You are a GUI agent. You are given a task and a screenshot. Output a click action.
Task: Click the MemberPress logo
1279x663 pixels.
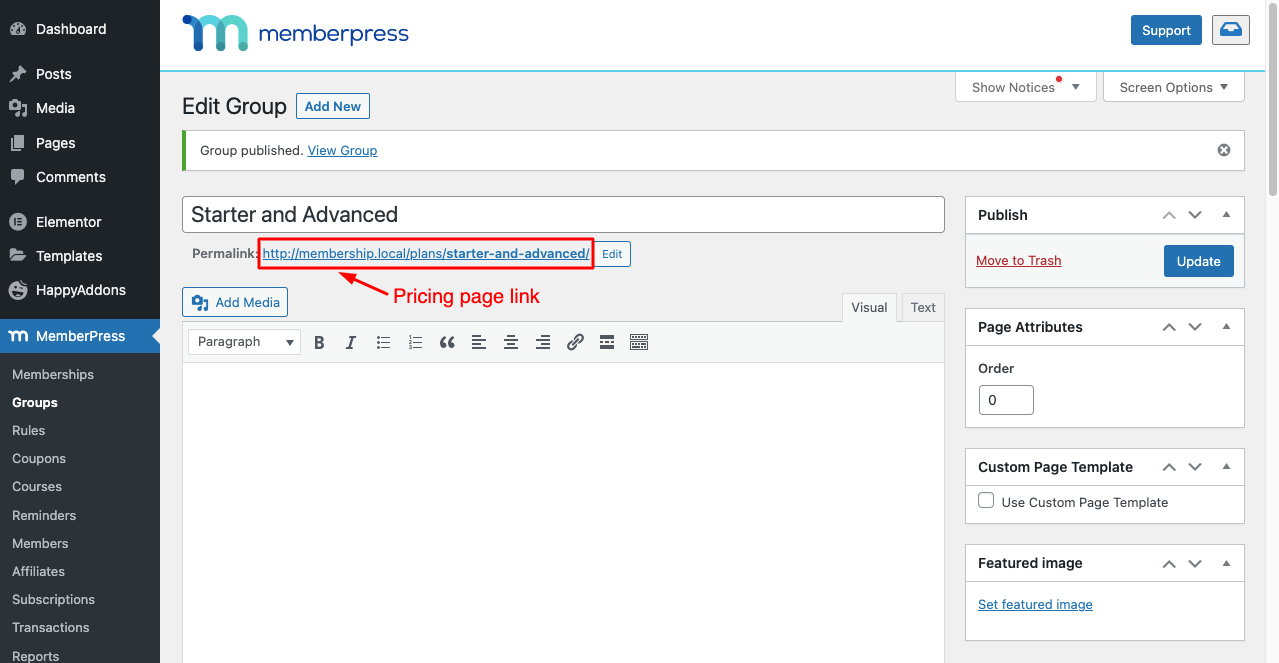[295, 33]
